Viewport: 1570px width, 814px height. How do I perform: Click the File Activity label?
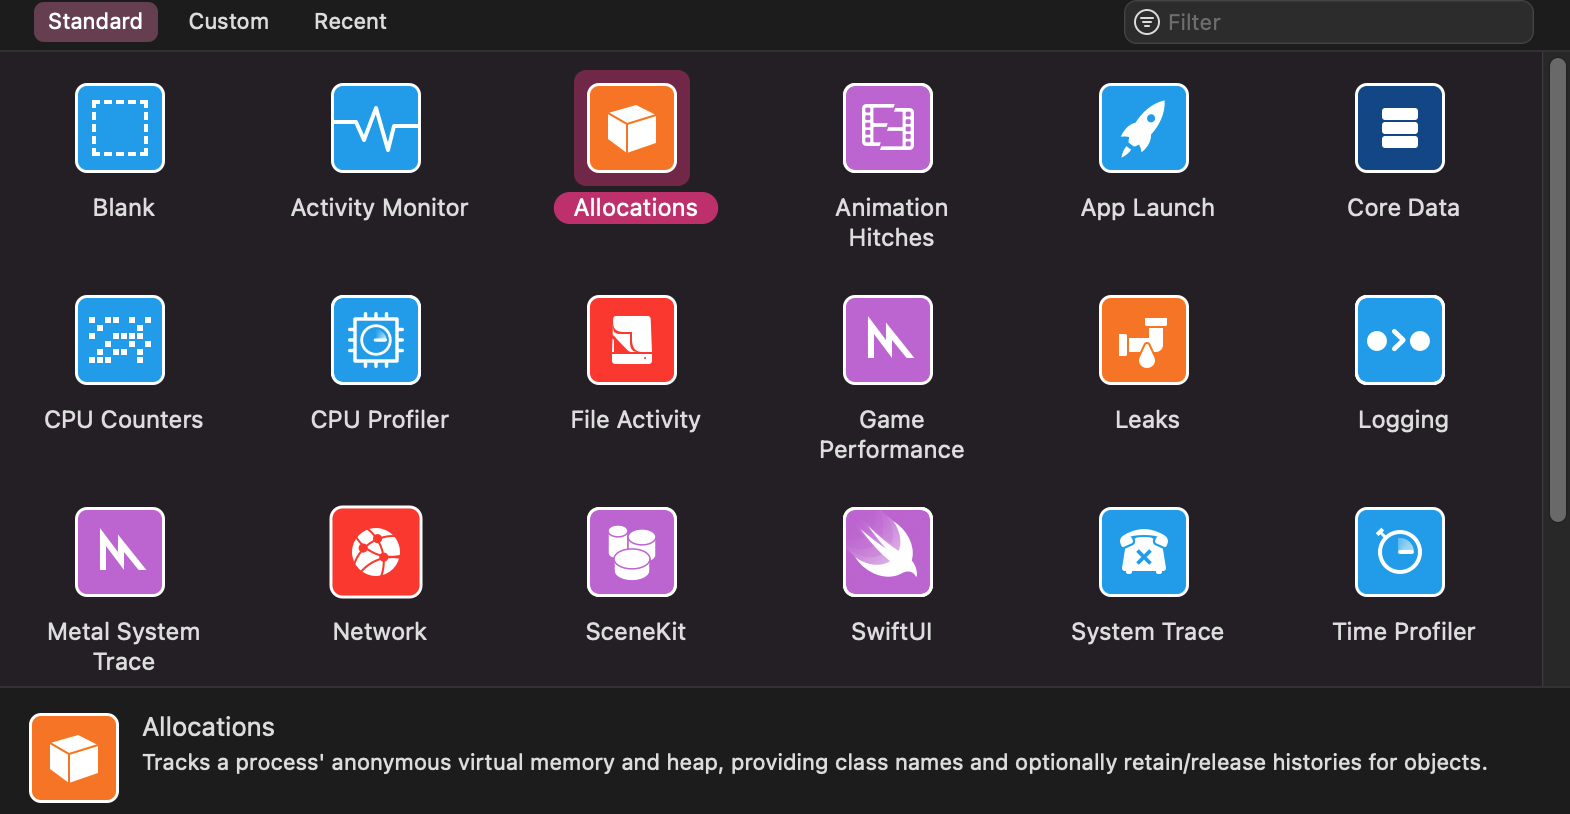(x=636, y=420)
